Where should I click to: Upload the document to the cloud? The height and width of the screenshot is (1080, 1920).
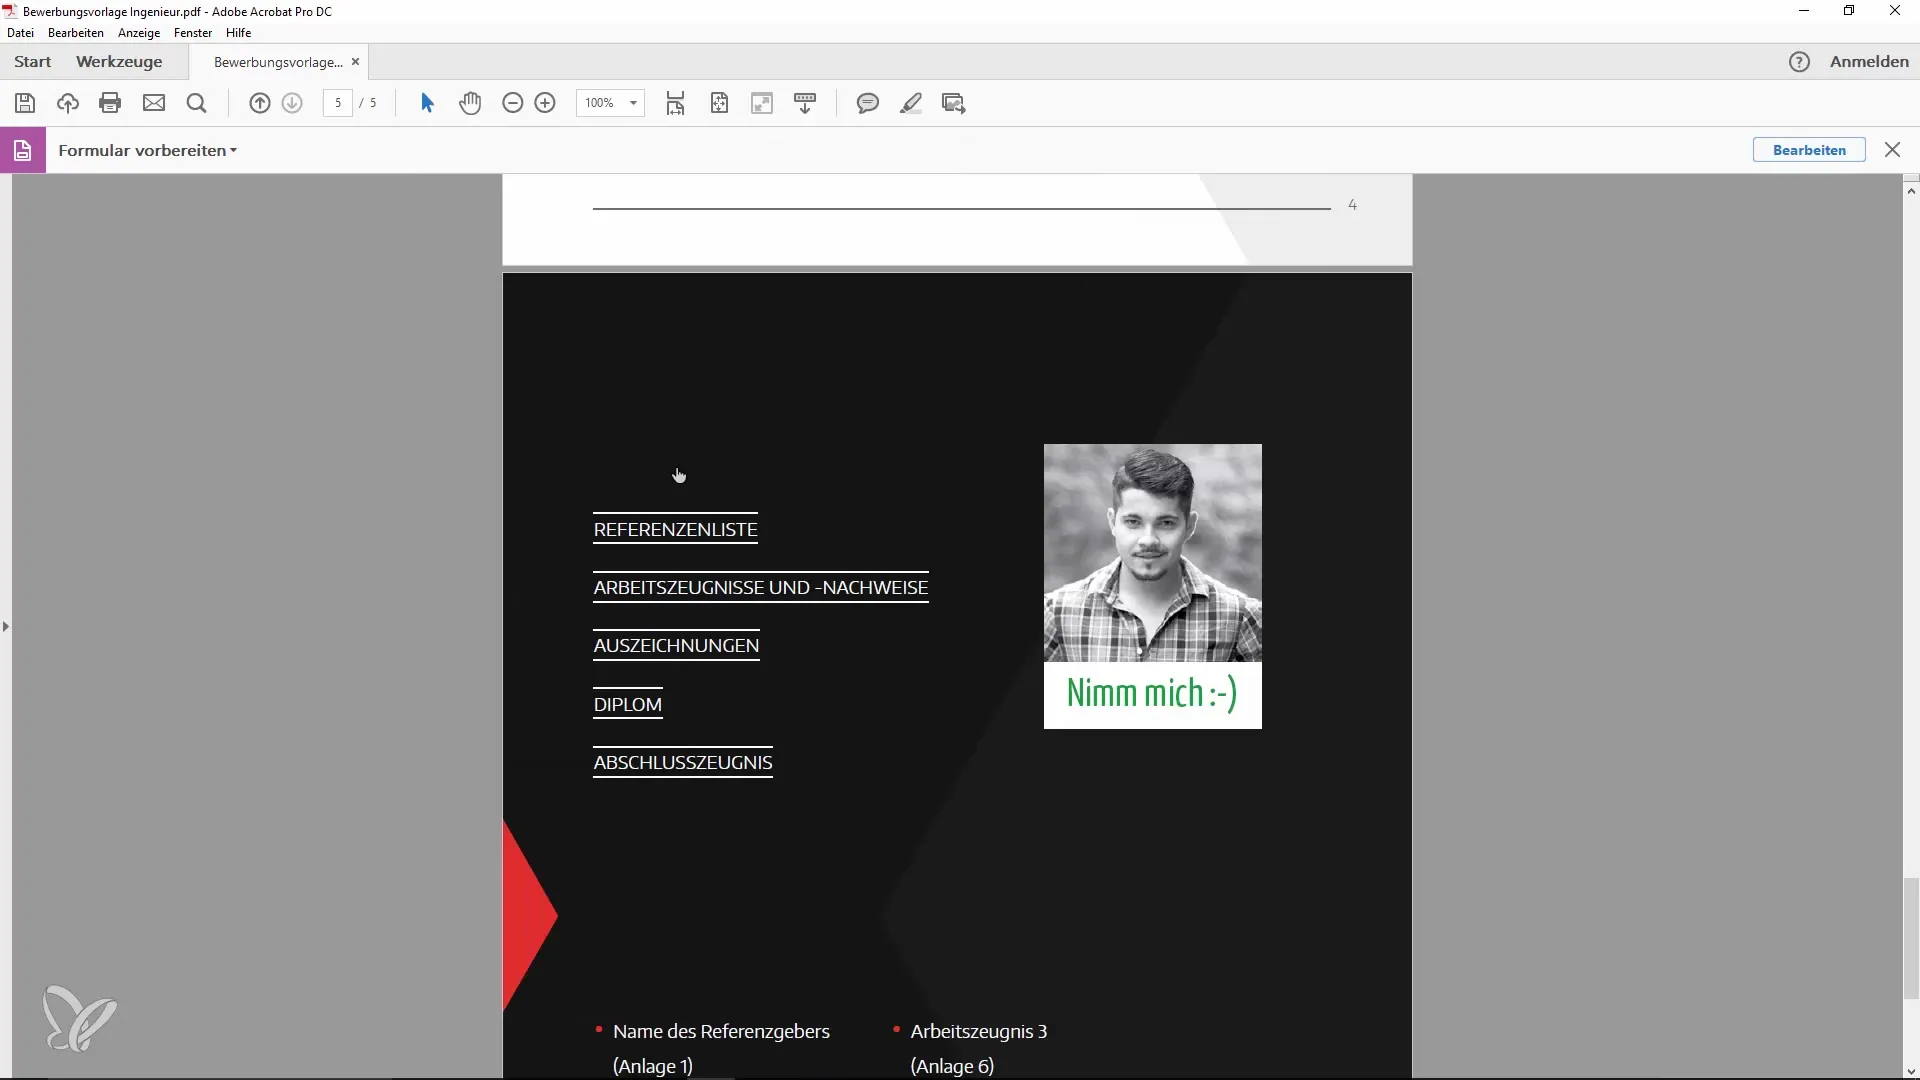68,103
